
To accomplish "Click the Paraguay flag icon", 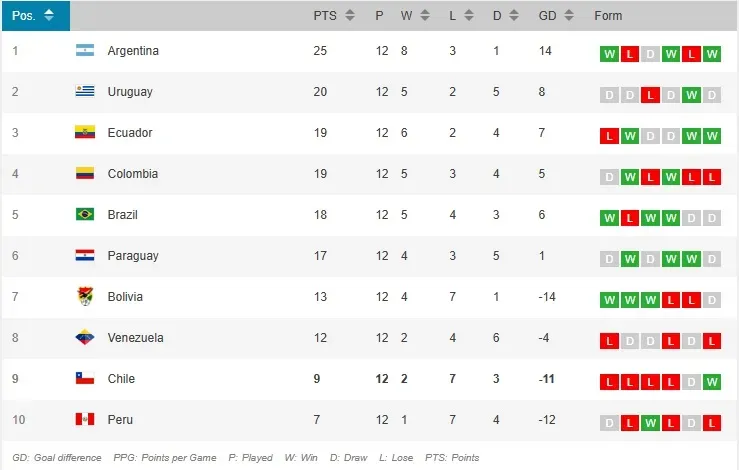I will click(85, 256).
